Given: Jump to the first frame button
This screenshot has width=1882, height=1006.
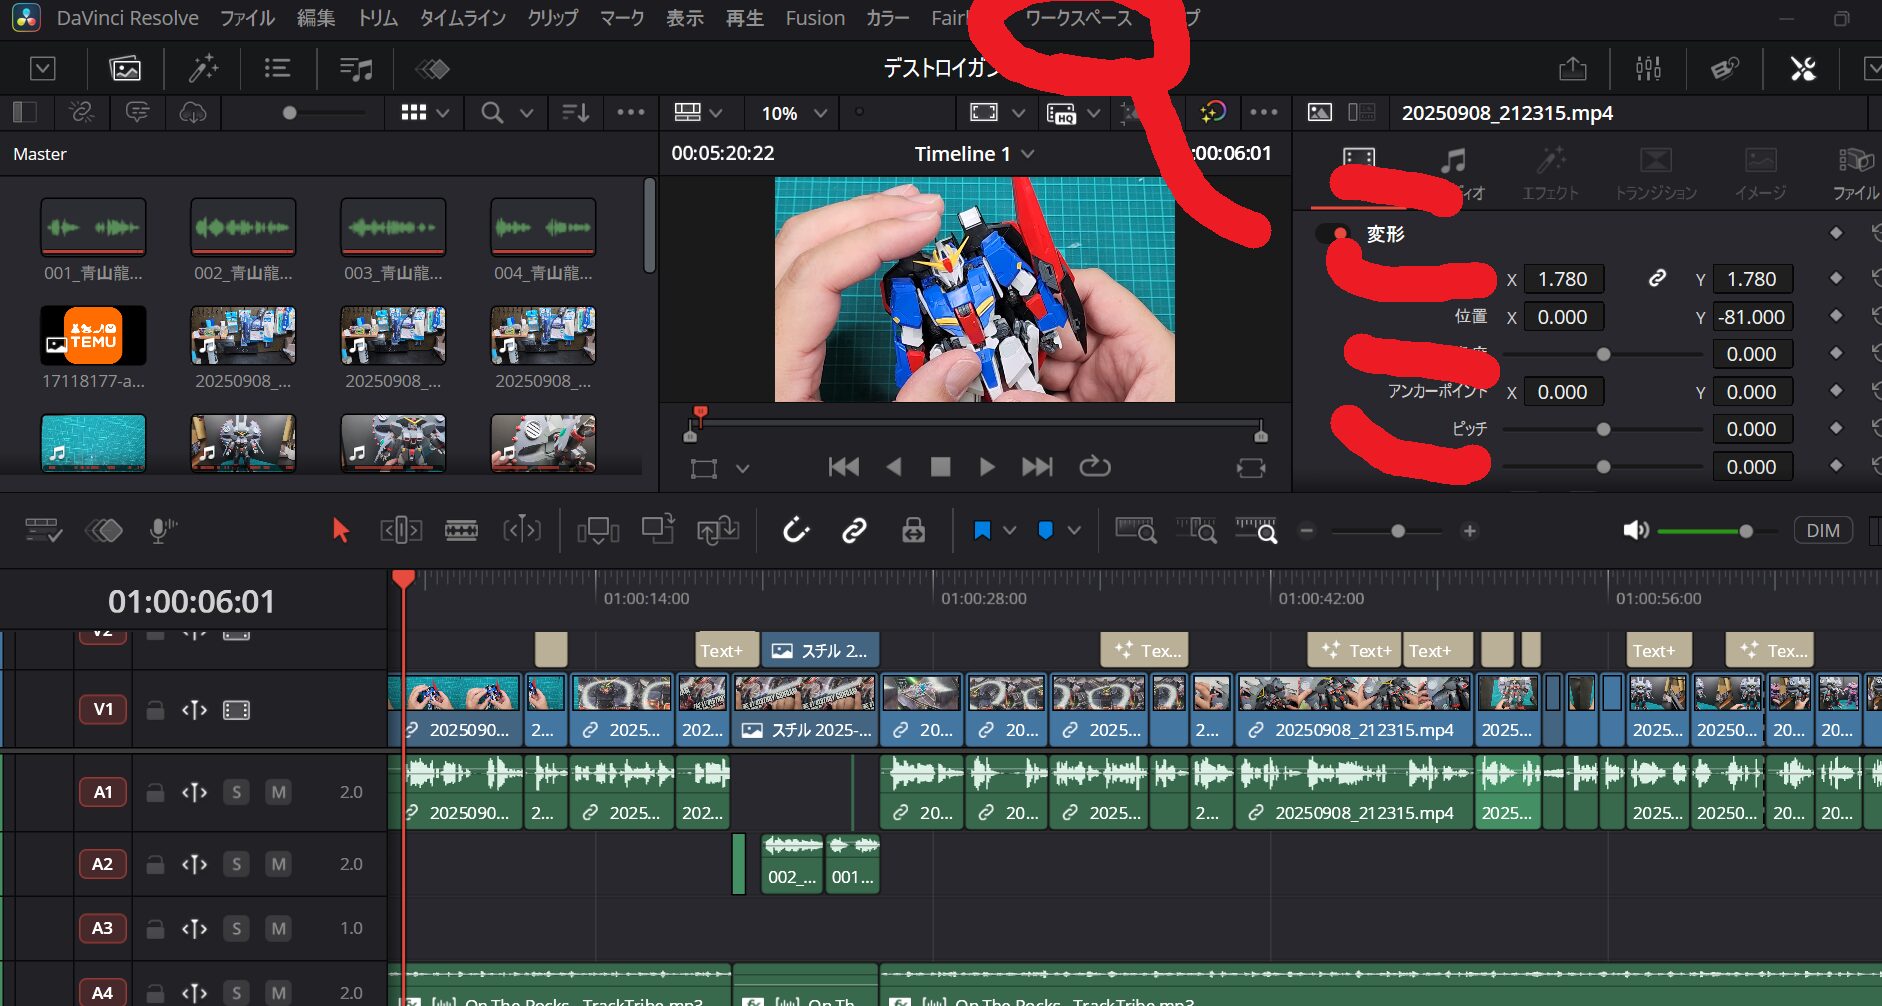Looking at the screenshot, I should point(844,466).
